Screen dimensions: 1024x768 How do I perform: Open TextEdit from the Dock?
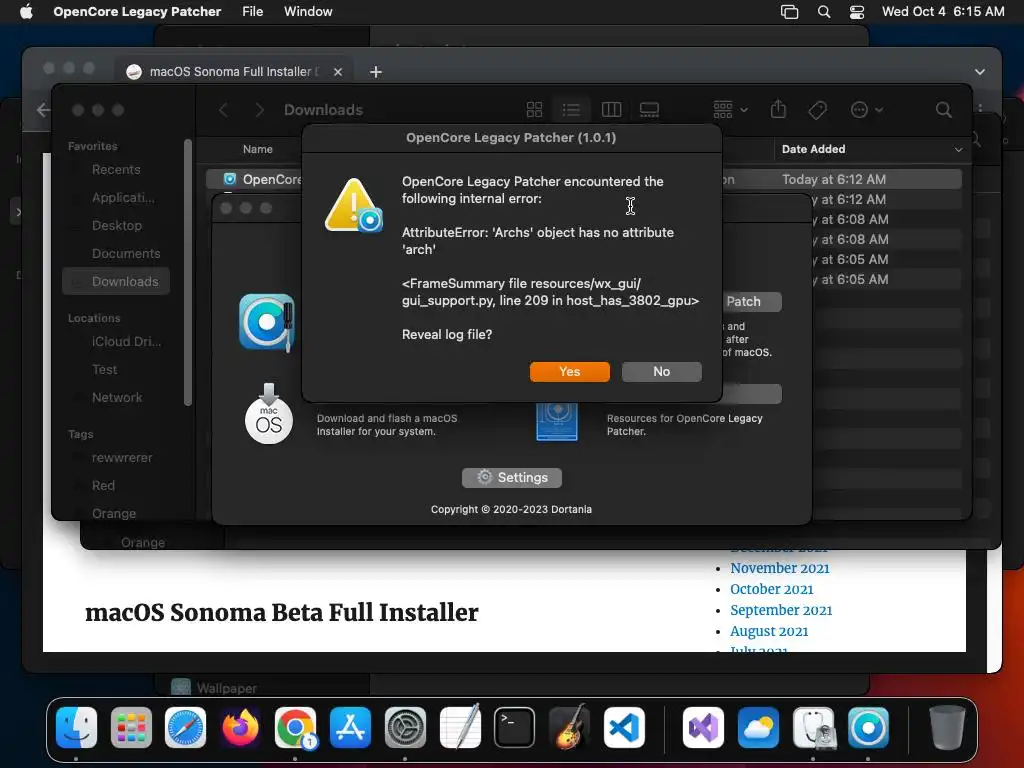pos(460,727)
